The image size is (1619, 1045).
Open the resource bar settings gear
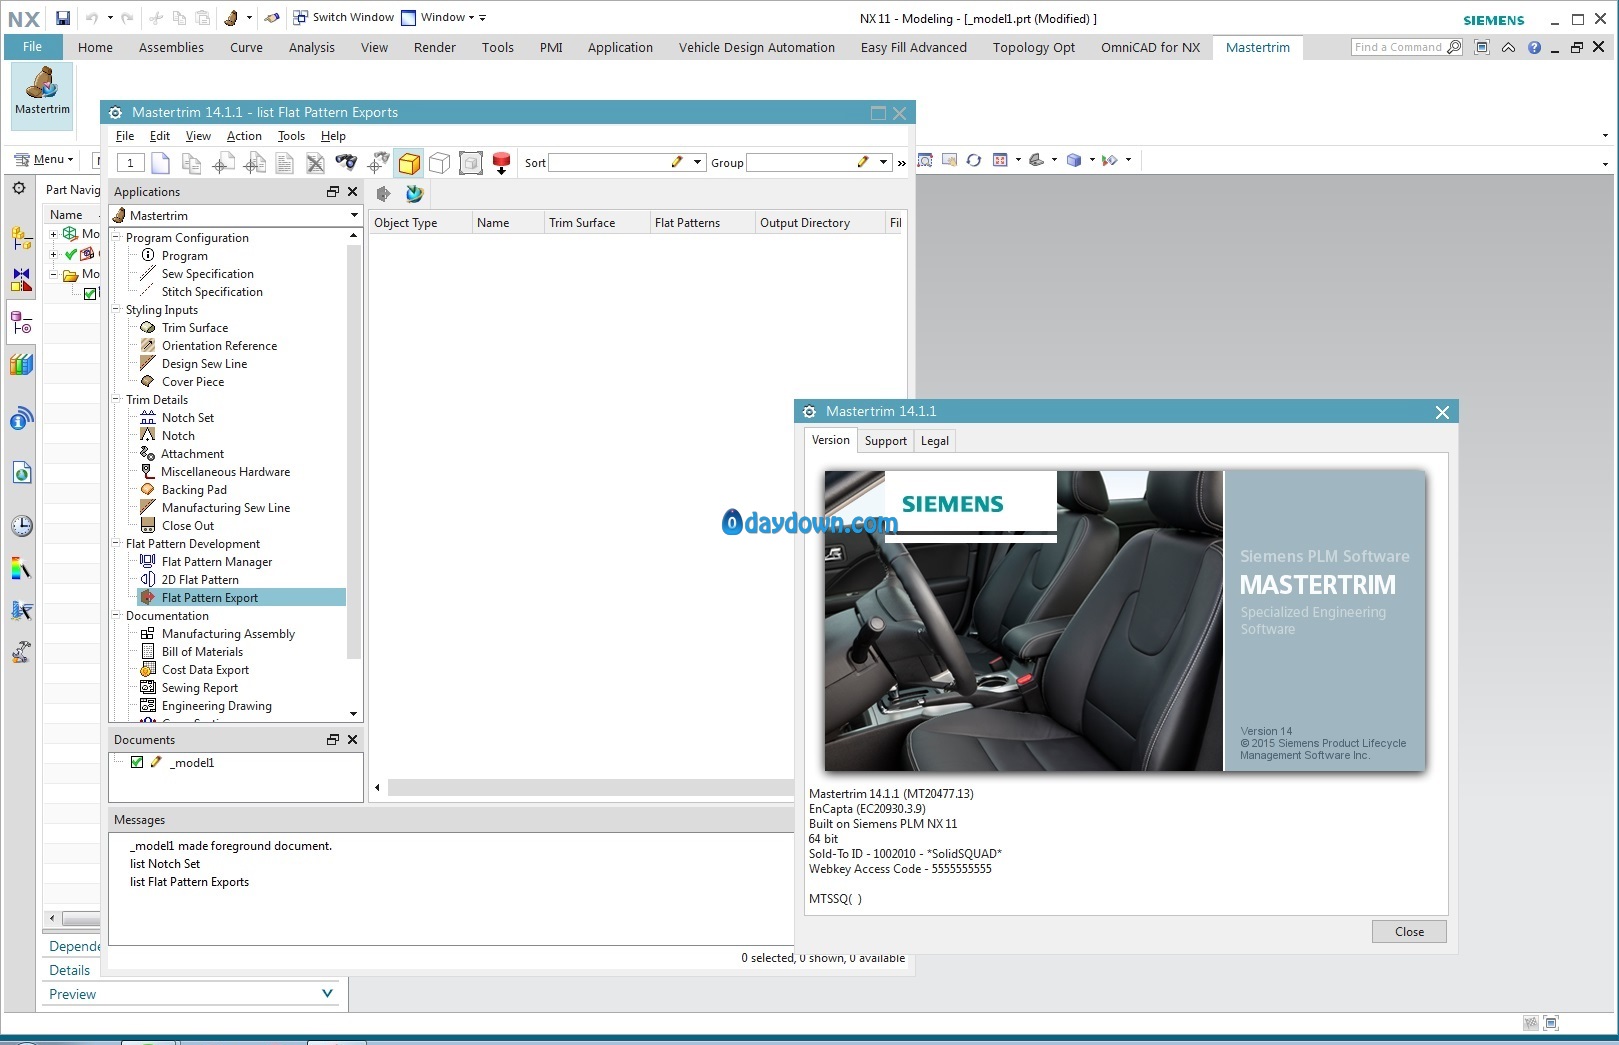[19, 188]
